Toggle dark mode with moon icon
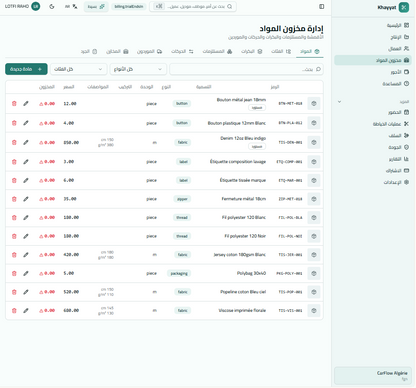The width and height of the screenshot is (416, 388). coord(52,7)
